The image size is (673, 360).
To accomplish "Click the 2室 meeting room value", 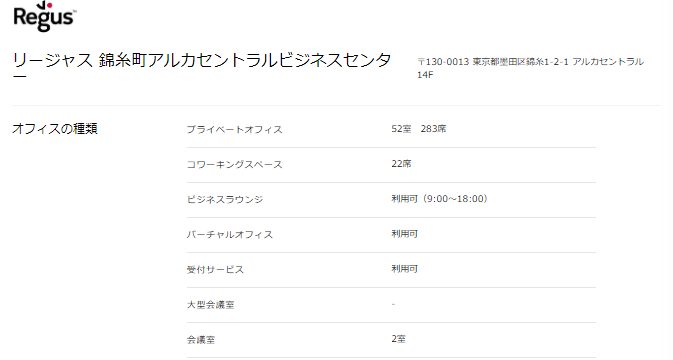I will coord(398,339).
